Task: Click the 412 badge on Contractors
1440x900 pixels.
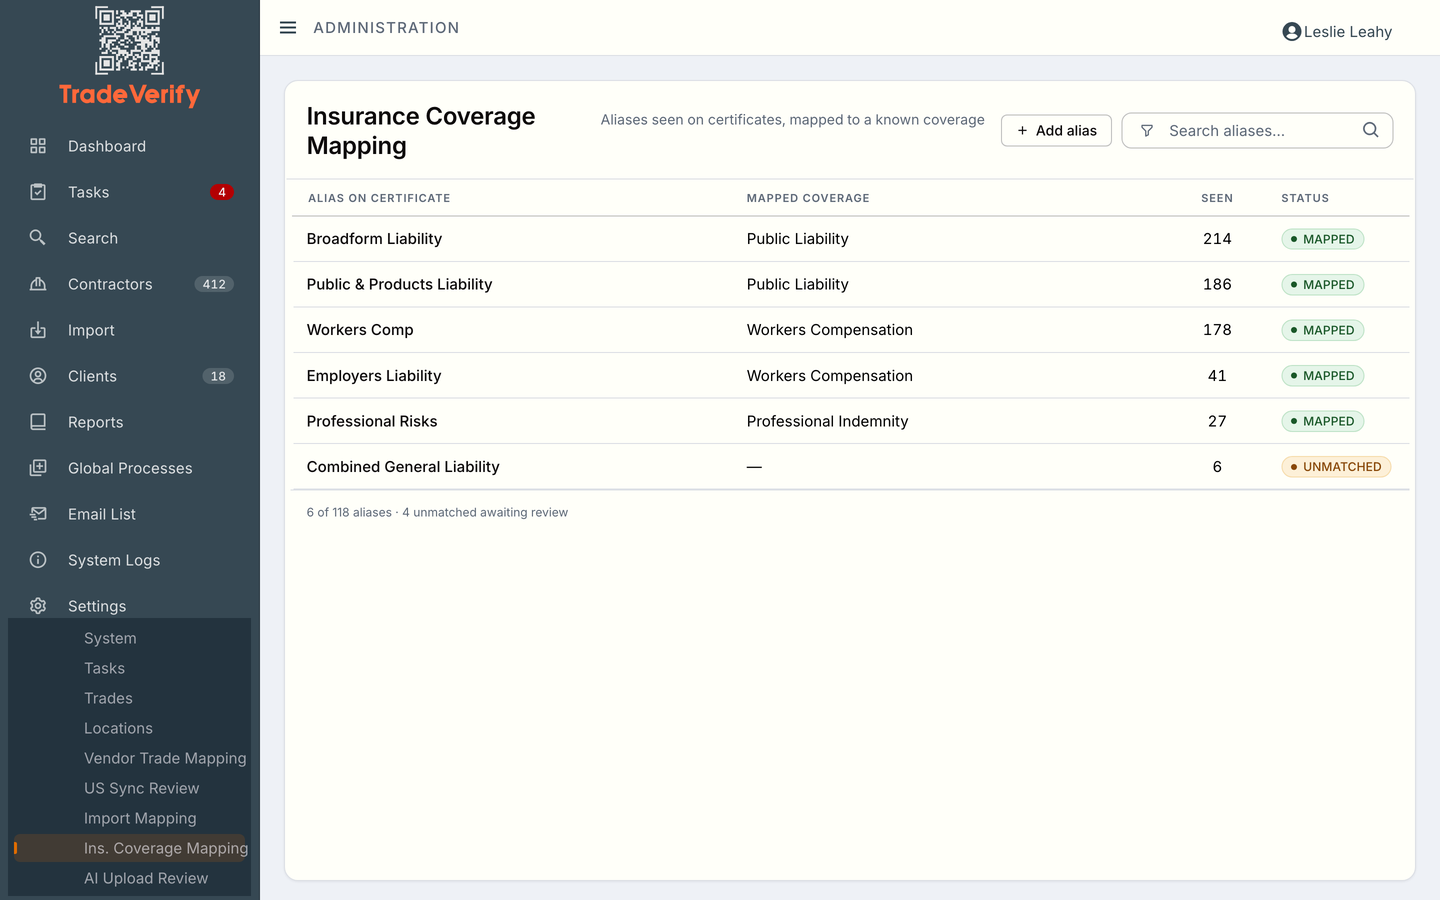Action: click(214, 284)
